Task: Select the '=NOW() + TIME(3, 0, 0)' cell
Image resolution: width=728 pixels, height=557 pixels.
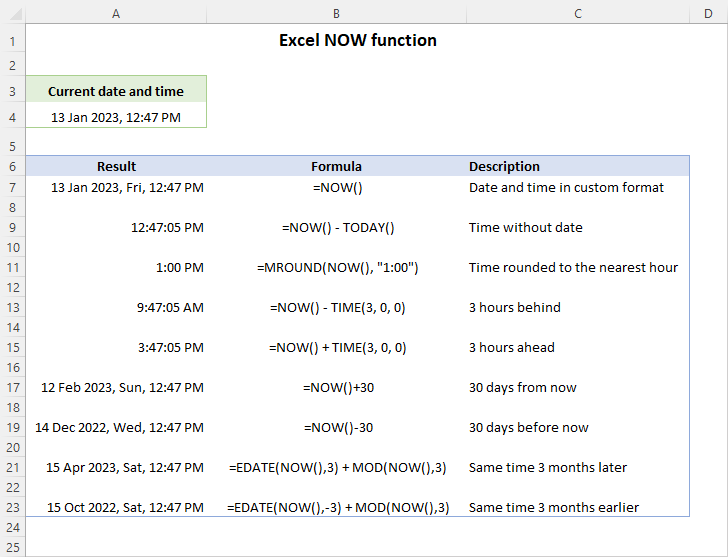Action: [x=337, y=347]
